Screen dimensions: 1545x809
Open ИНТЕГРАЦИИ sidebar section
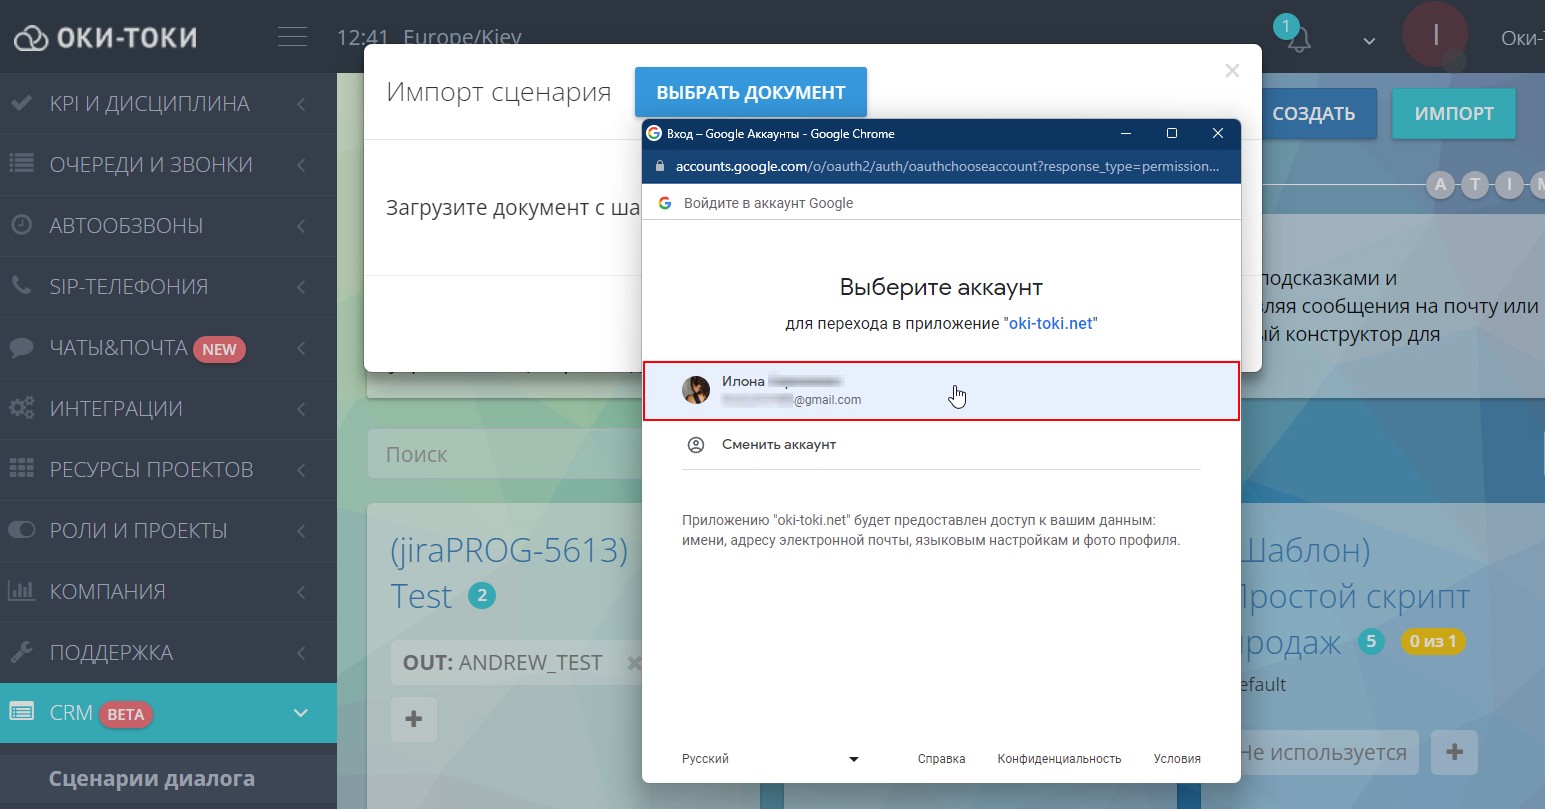point(168,409)
